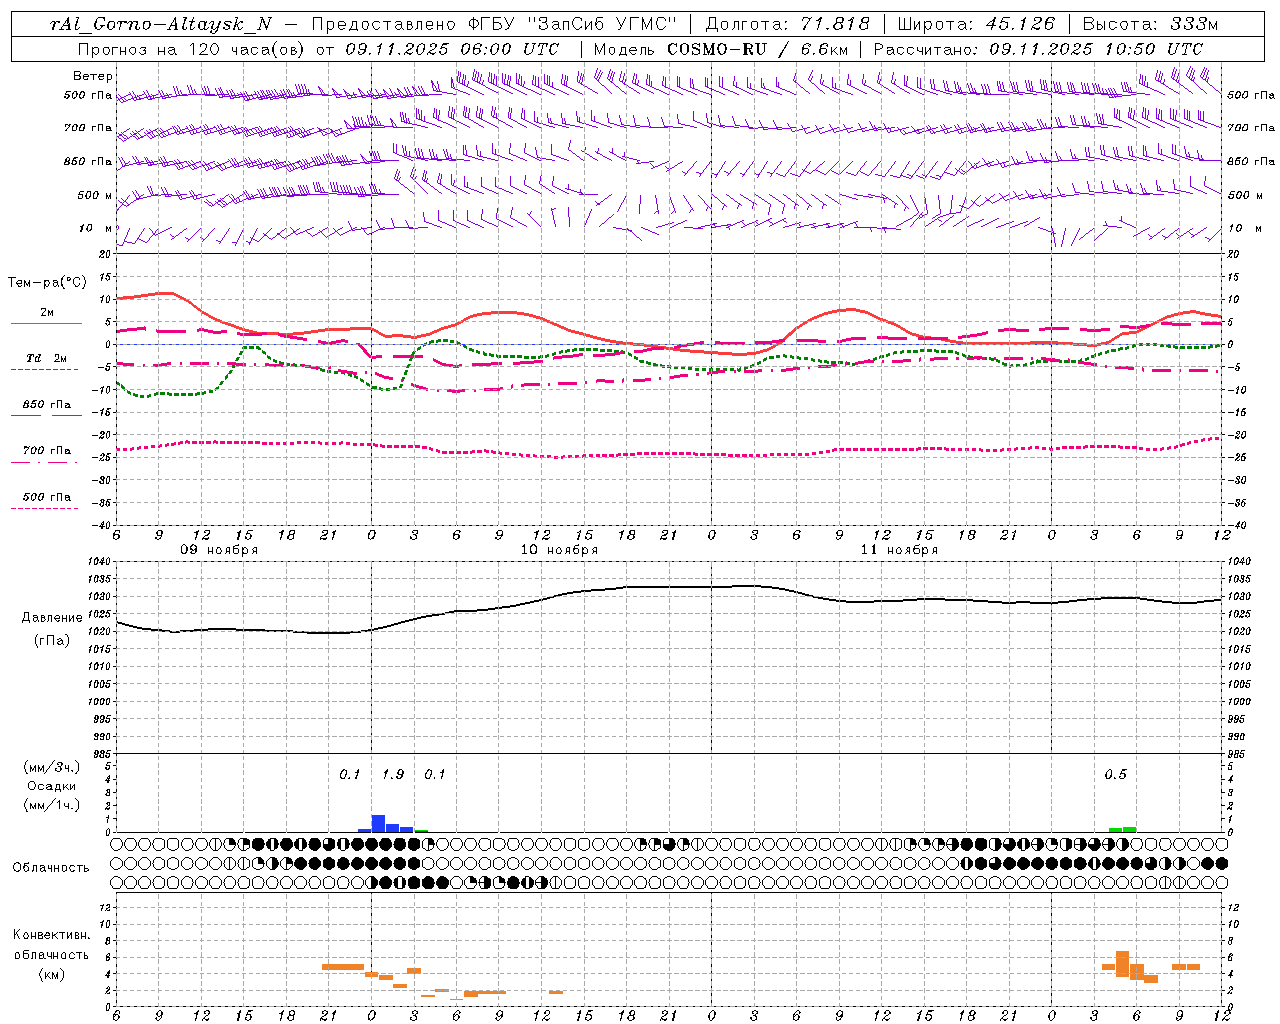Click the tallest blue precipitation bar
1280x1024 pixels.
(x=379, y=824)
